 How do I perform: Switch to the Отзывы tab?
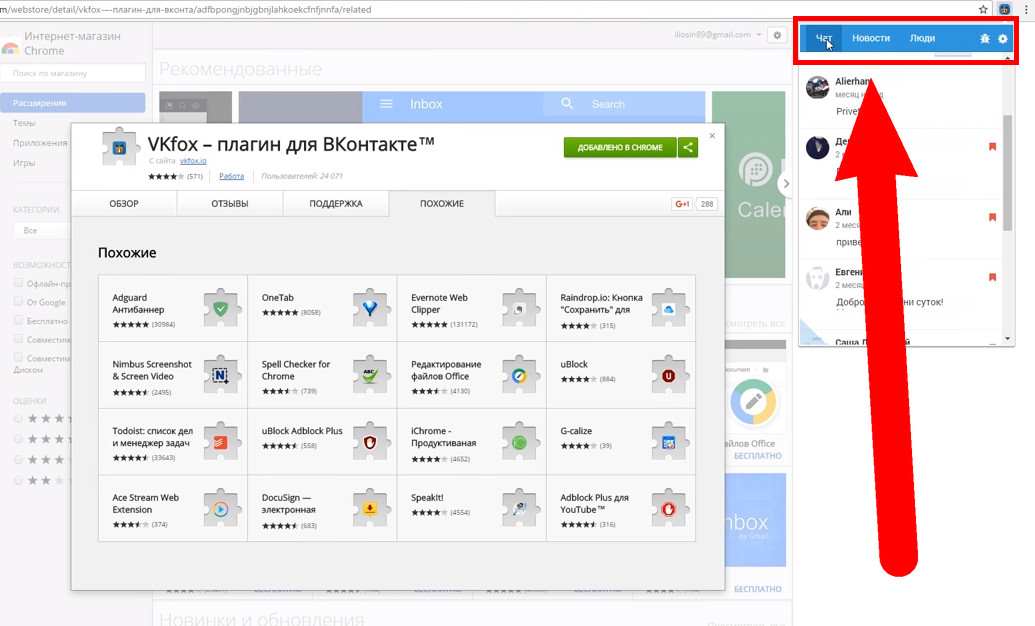(x=229, y=204)
